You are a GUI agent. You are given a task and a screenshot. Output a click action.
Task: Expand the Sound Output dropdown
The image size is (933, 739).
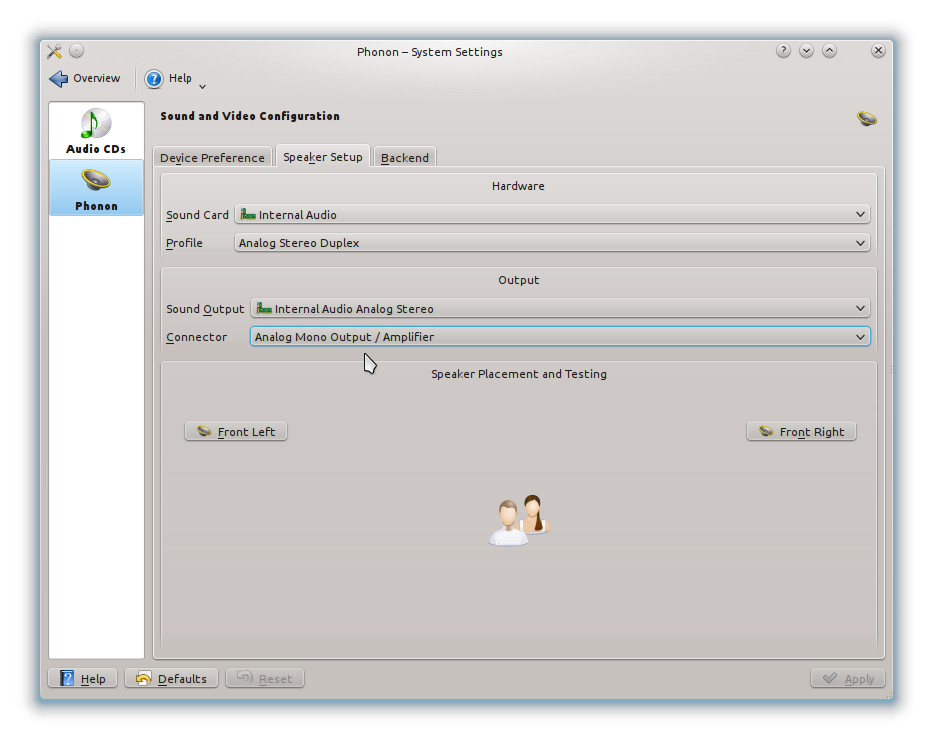click(x=559, y=309)
